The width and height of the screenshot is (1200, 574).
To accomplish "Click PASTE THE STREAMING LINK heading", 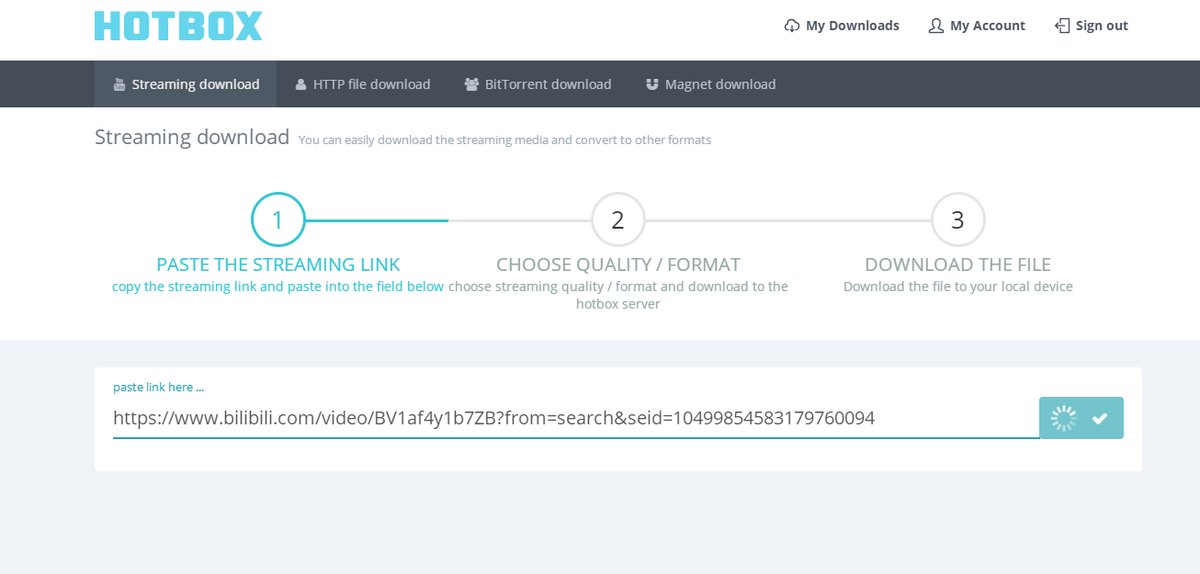I will coord(278,264).
